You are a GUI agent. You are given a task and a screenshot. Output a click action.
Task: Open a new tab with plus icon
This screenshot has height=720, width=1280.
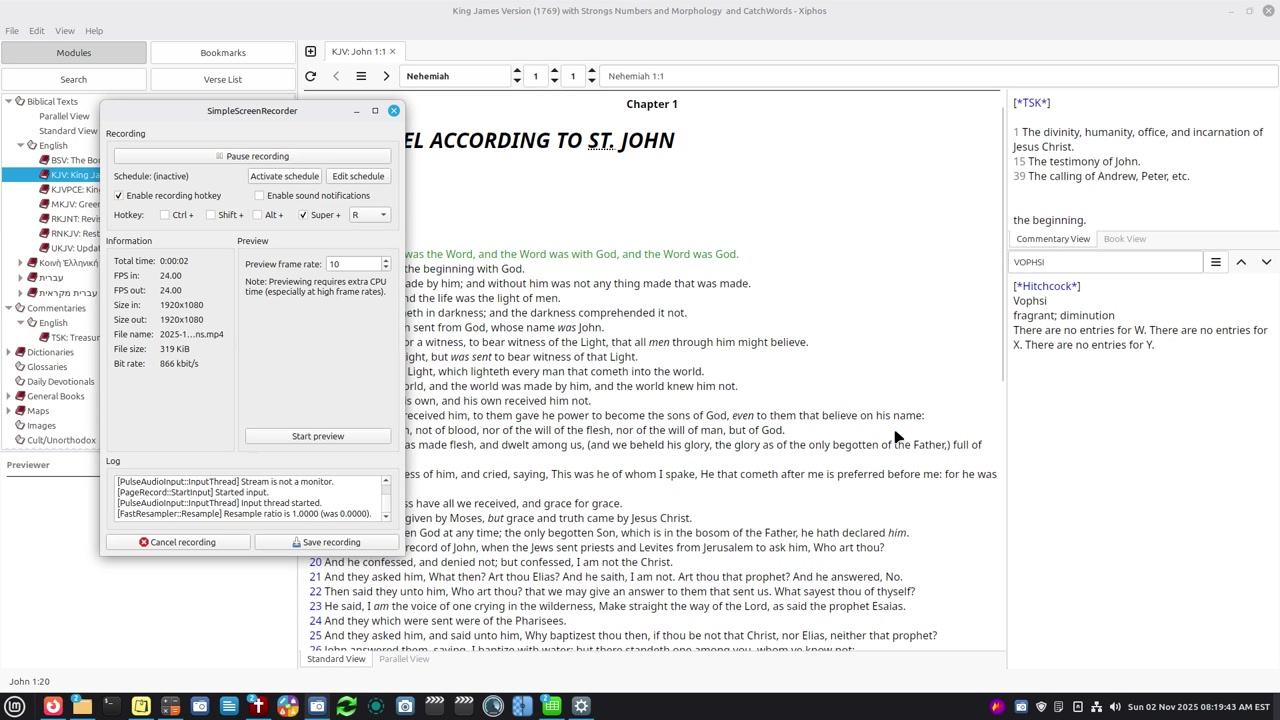point(310,52)
